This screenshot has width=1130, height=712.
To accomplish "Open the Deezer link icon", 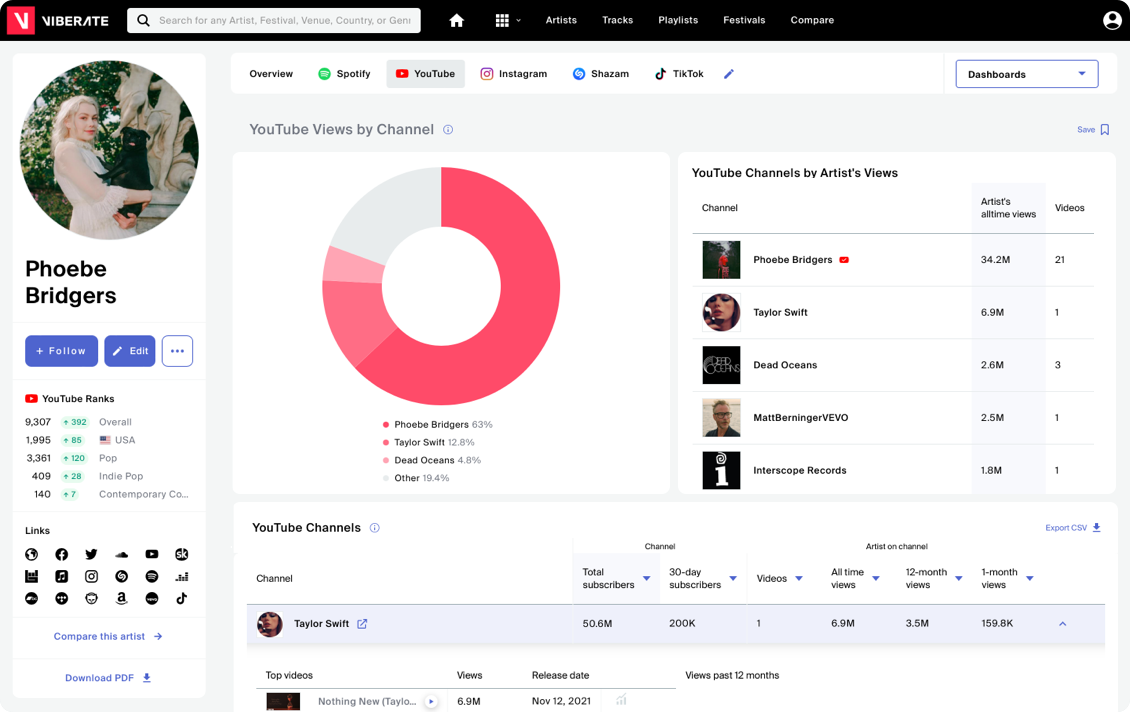I will [x=182, y=577].
